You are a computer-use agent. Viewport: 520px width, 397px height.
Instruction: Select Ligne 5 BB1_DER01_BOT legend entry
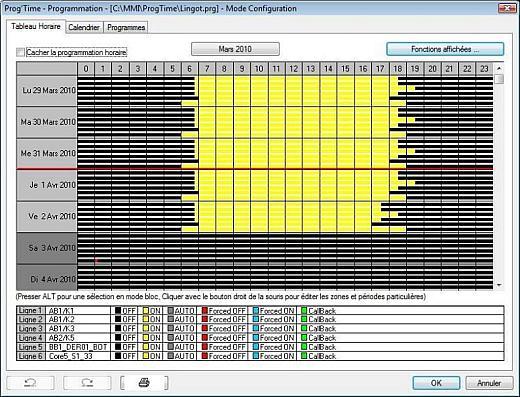(x=63, y=347)
